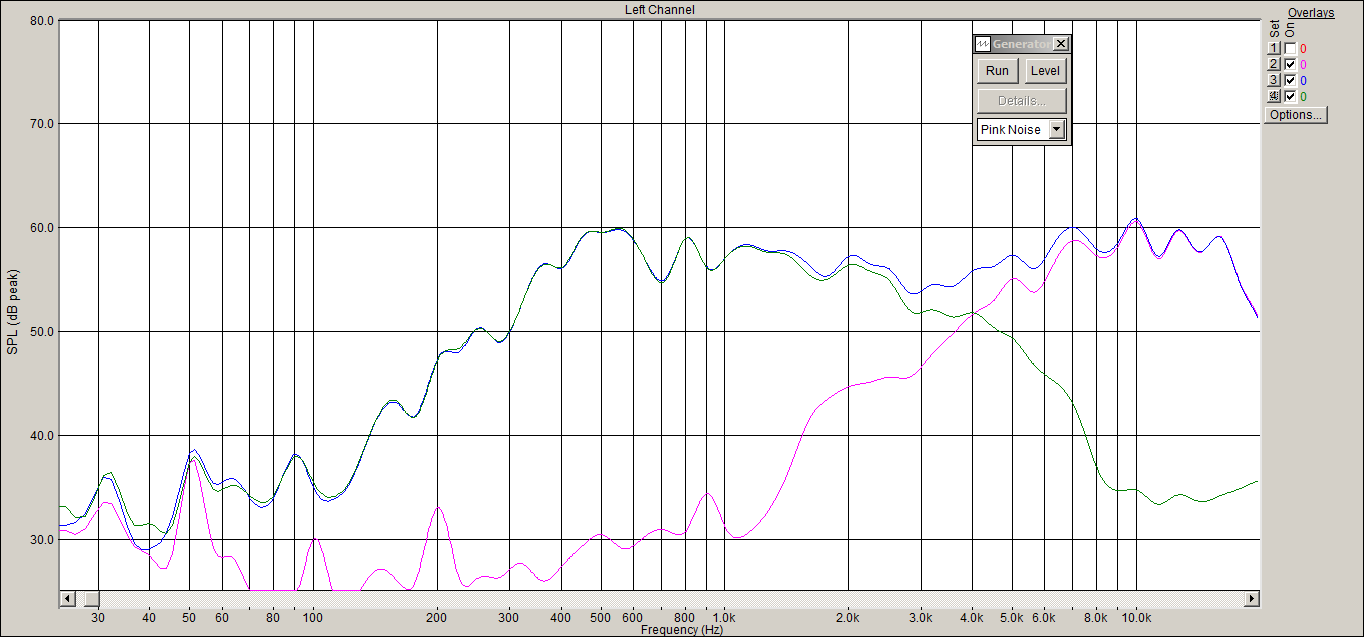Click the 2.0k frequency axis label

pyautogui.click(x=848, y=618)
